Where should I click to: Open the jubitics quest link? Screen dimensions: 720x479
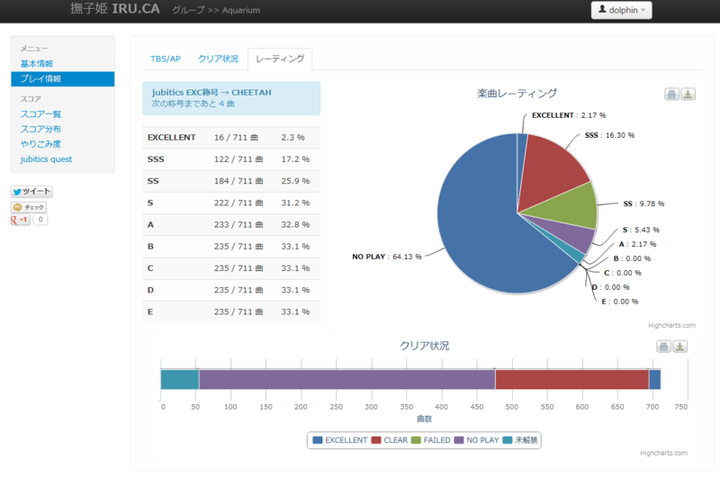(x=46, y=159)
